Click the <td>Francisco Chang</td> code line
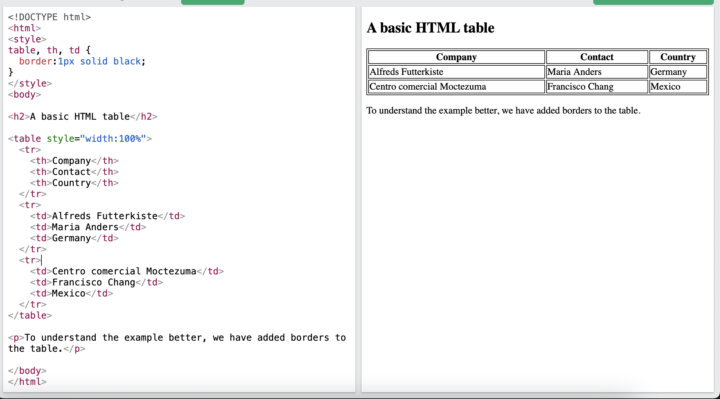The width and height of the screenshot is (720, 399). (x=96, y=282)
